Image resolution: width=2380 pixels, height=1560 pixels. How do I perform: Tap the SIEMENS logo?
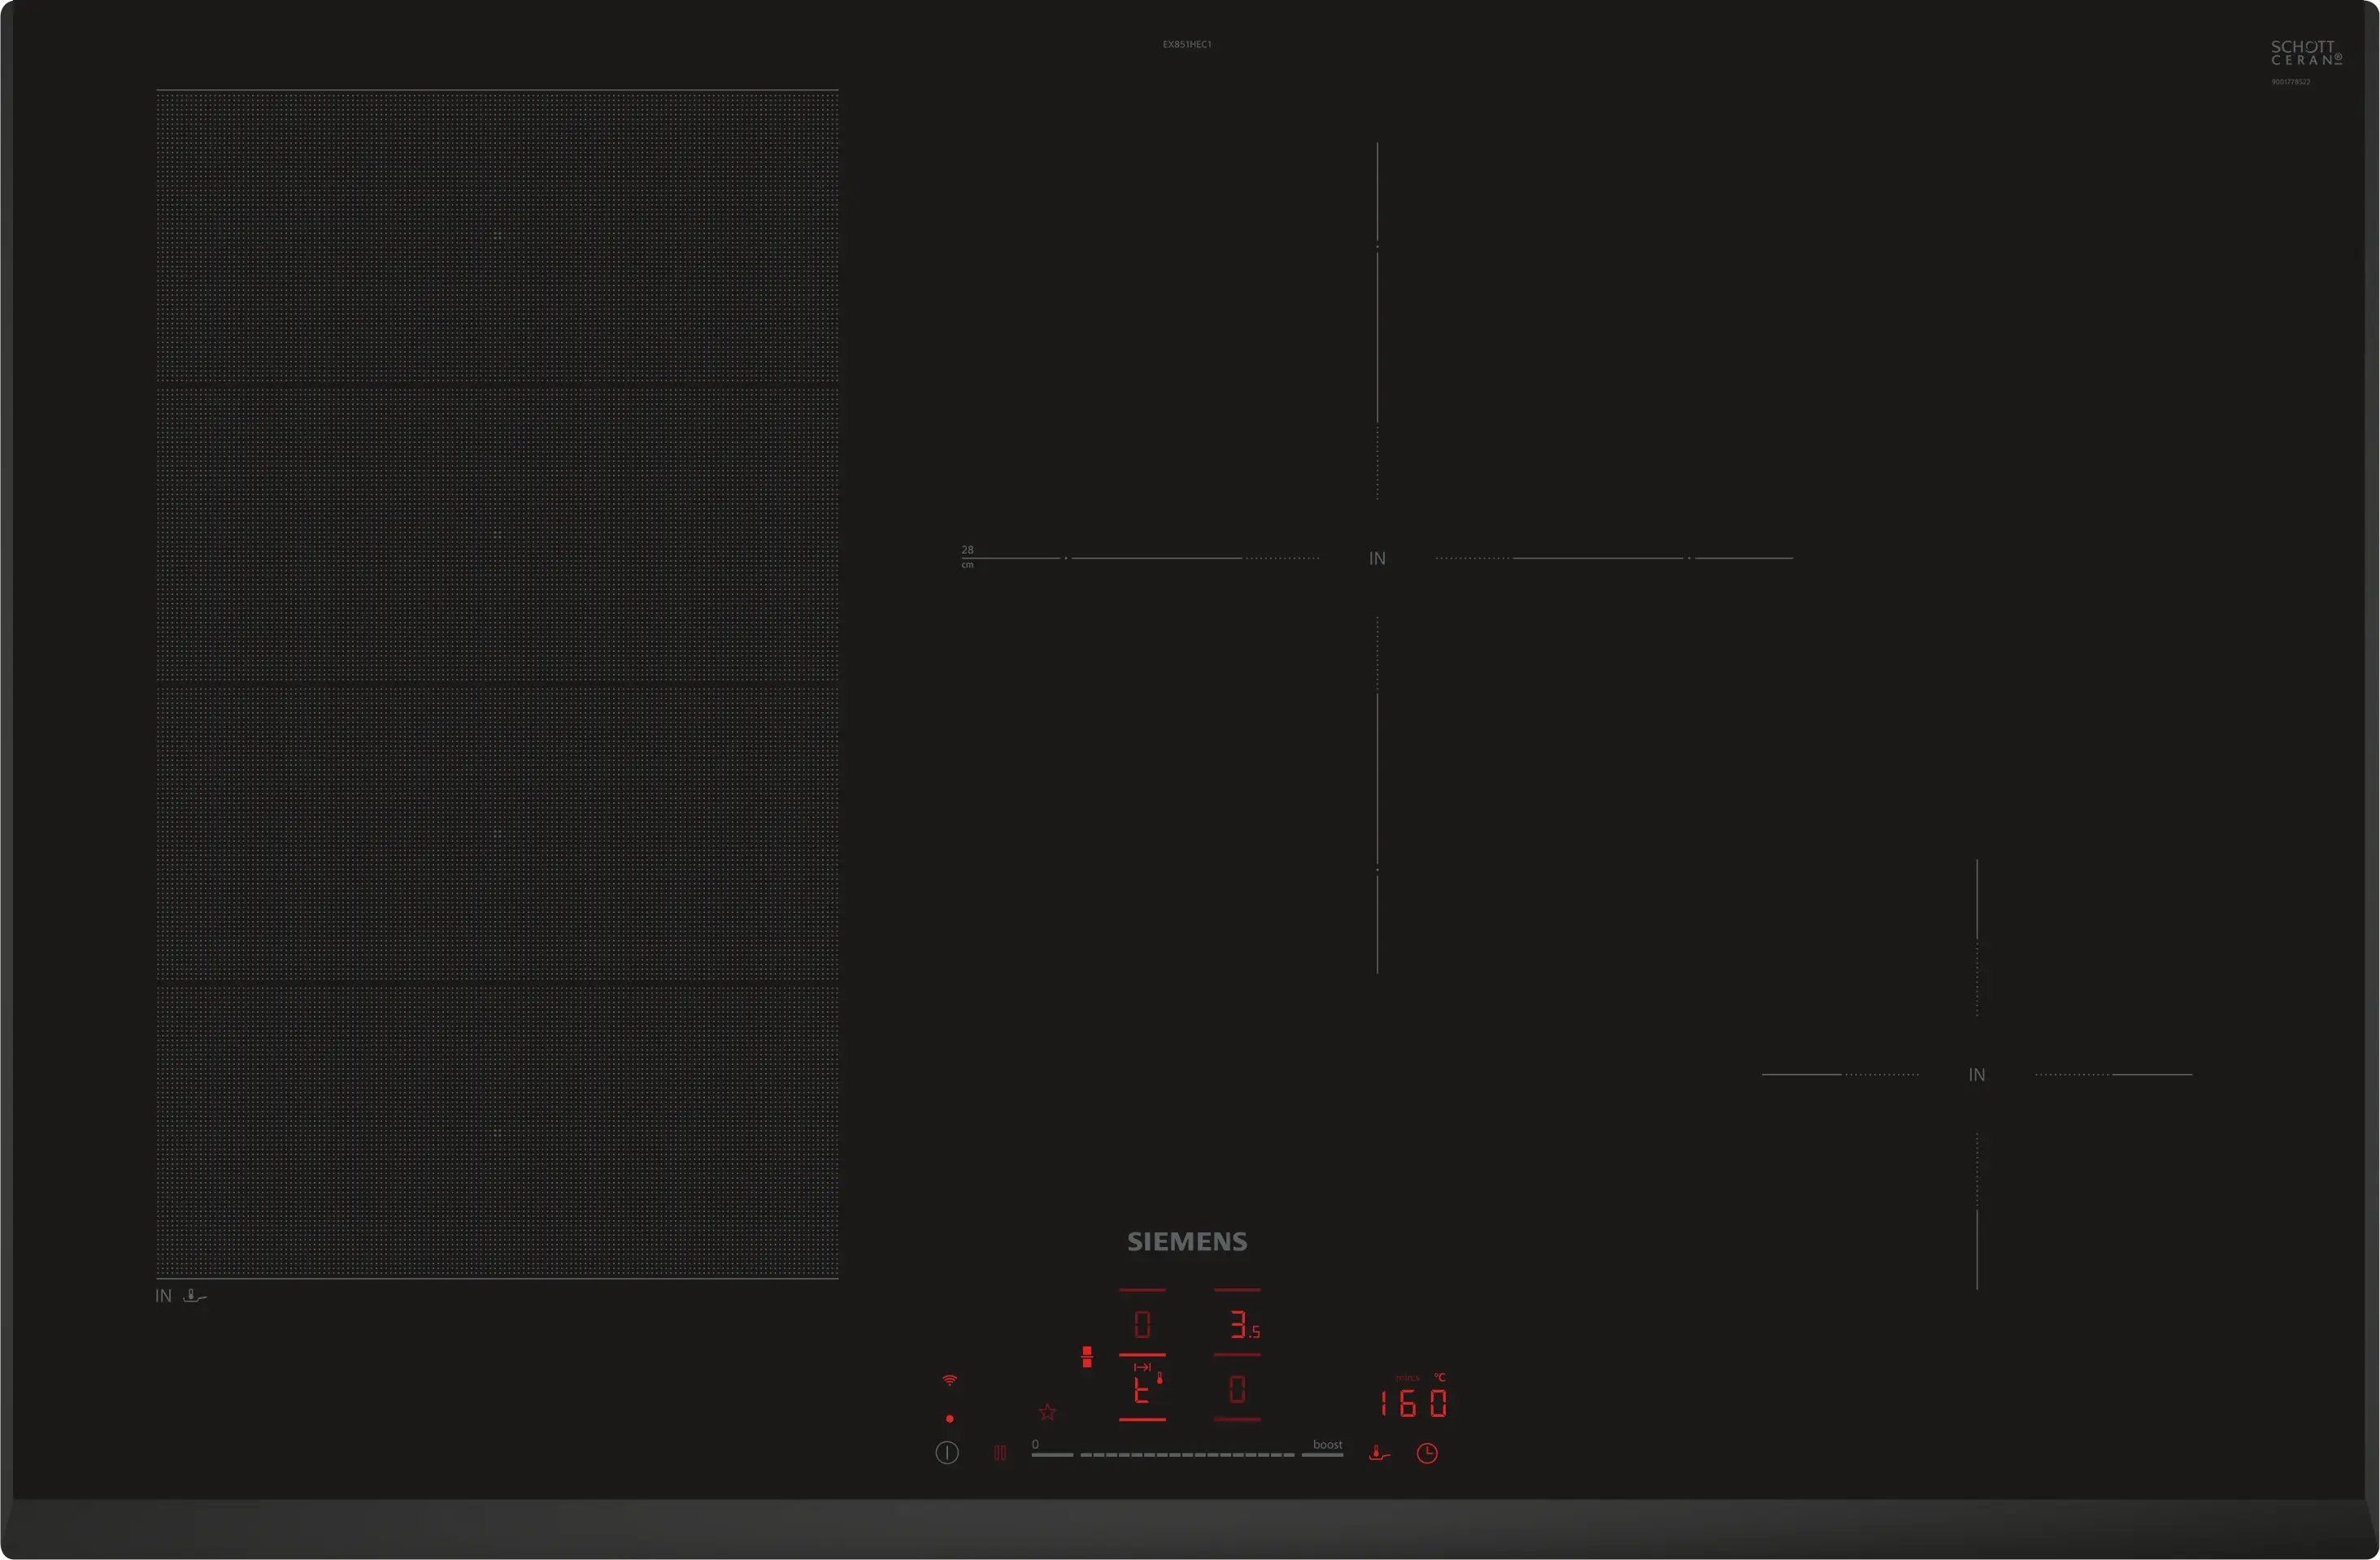[1187, 1241]
